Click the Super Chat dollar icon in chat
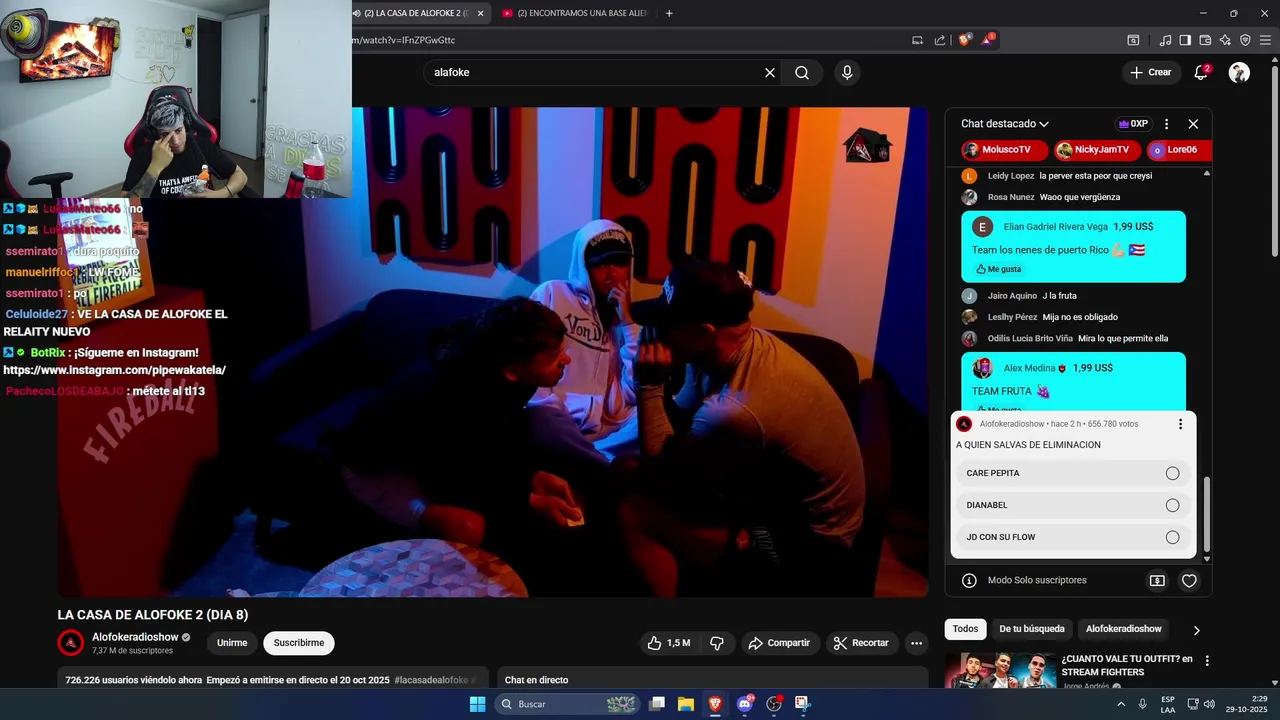Image resolution: width=1280 pixels, height=720 pixels. click(x=1157, y=580)
